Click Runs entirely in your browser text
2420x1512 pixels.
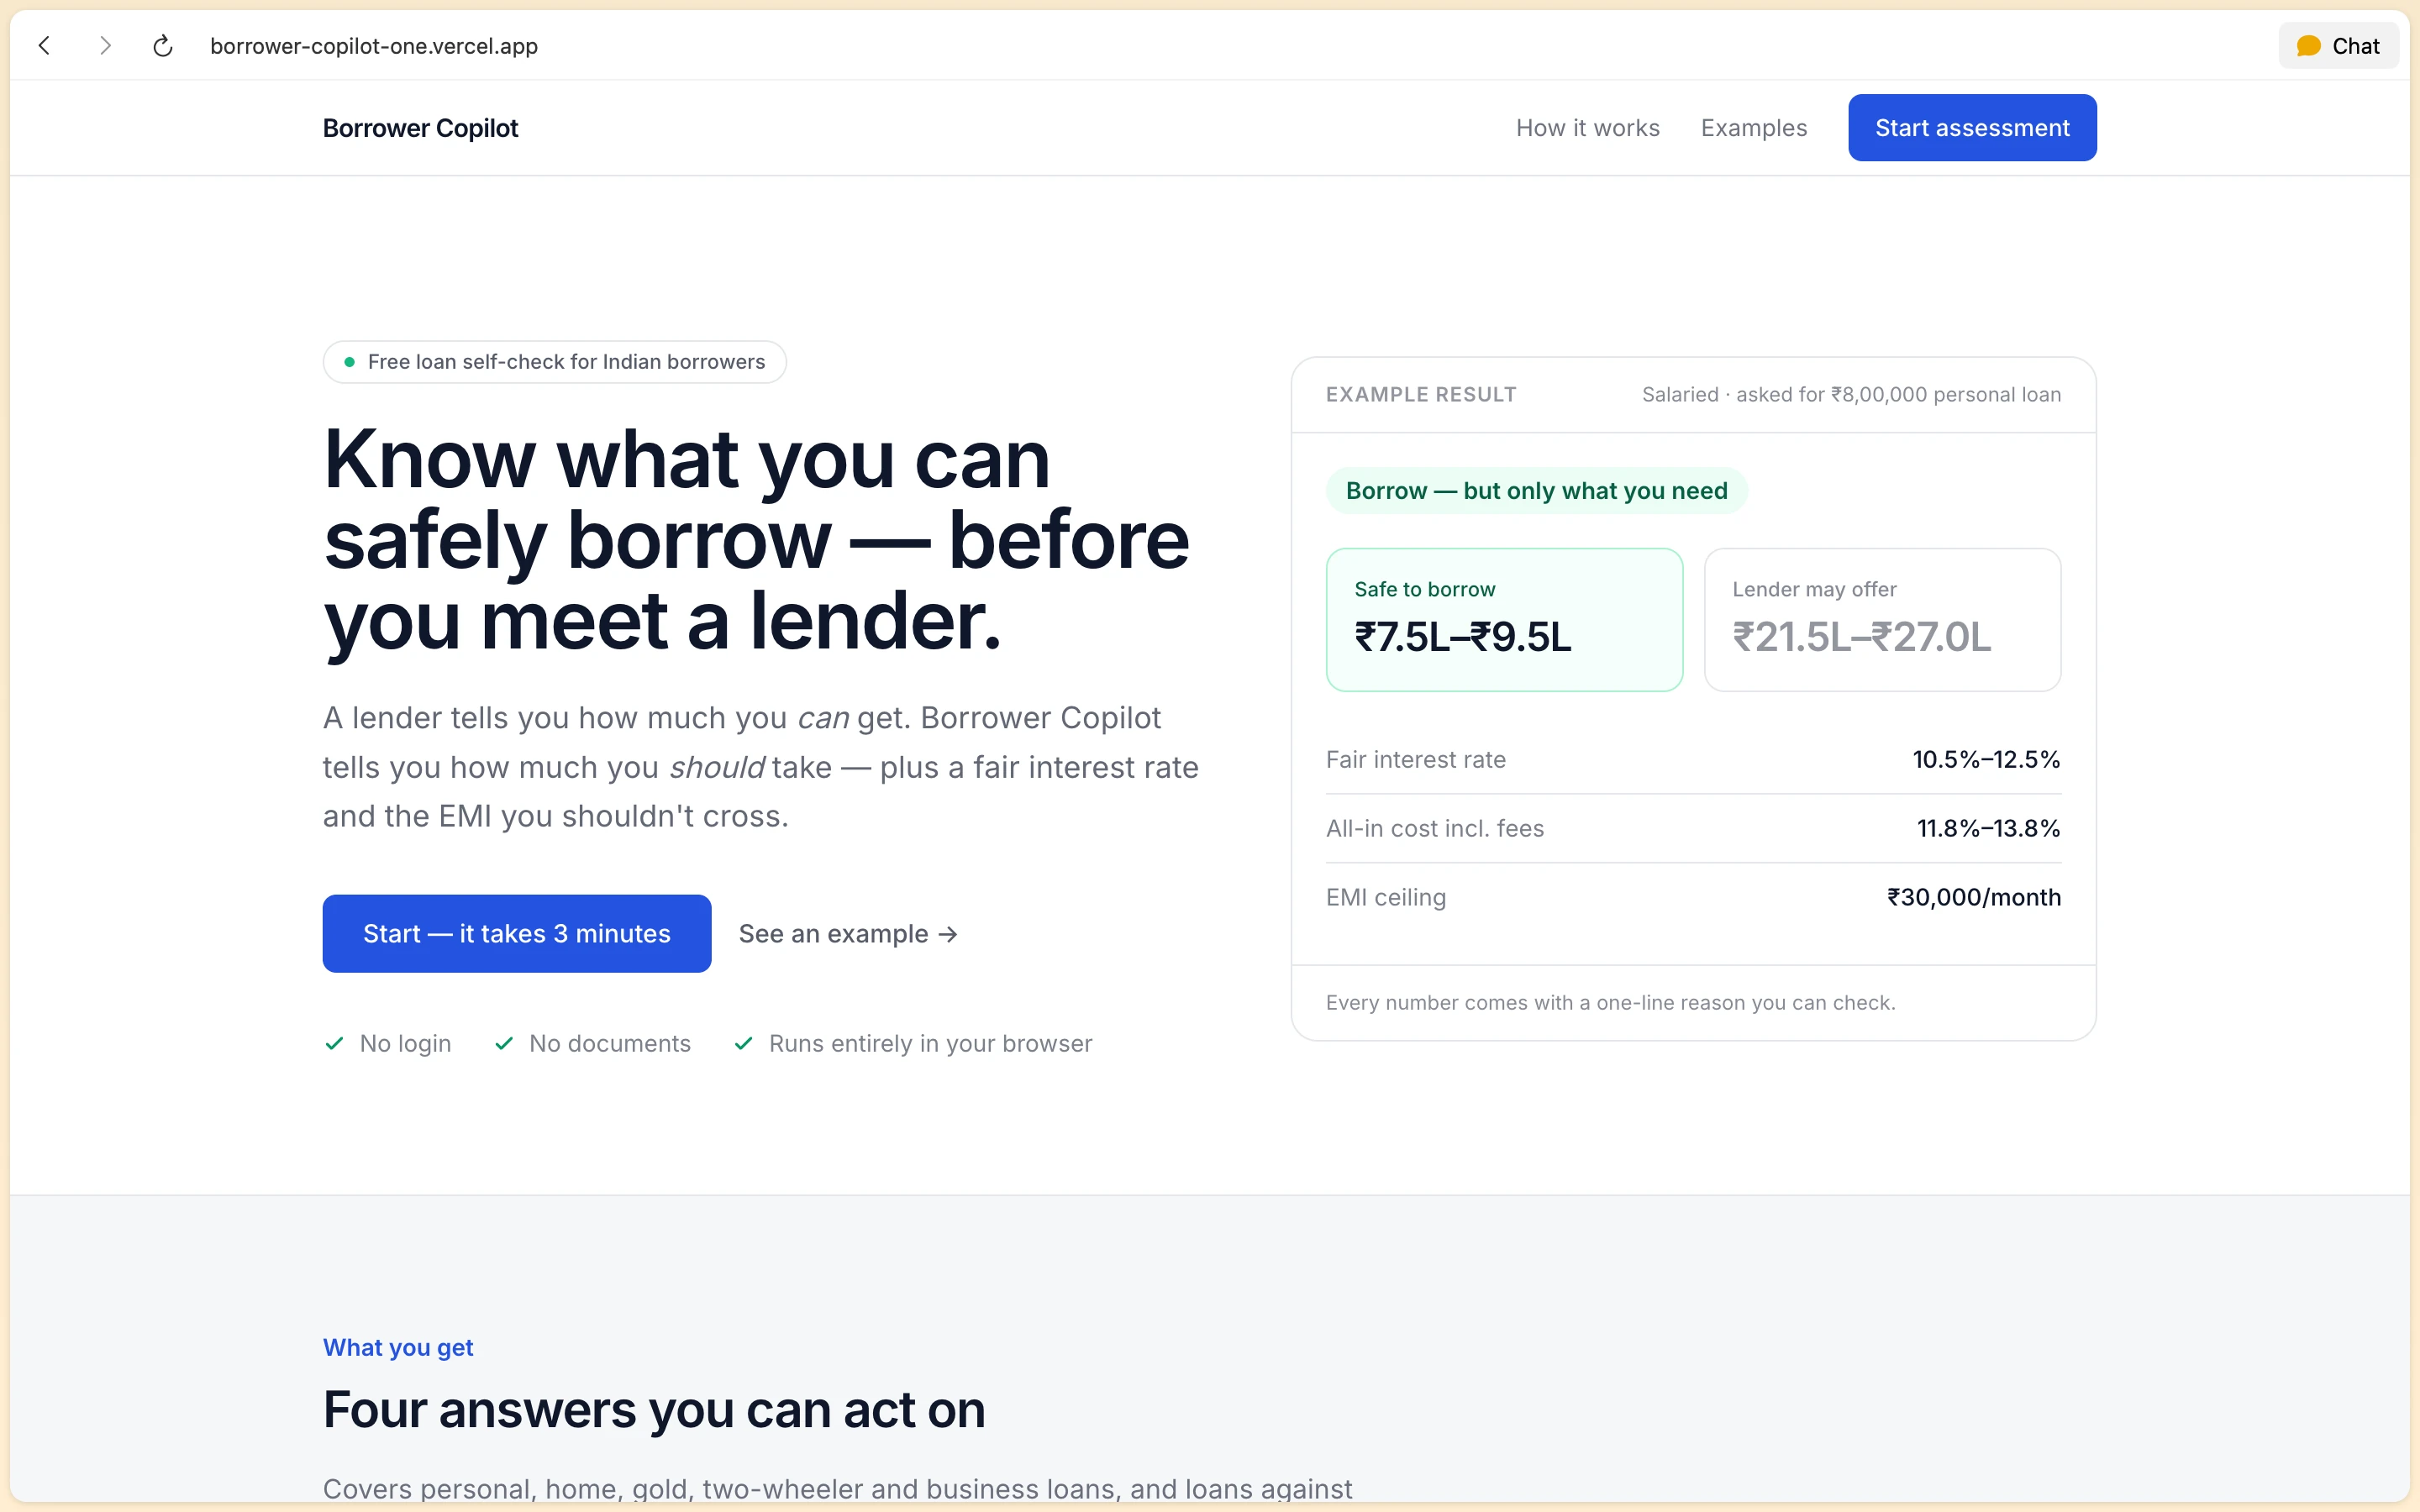pyautogui.click(x=930, y=1043)
